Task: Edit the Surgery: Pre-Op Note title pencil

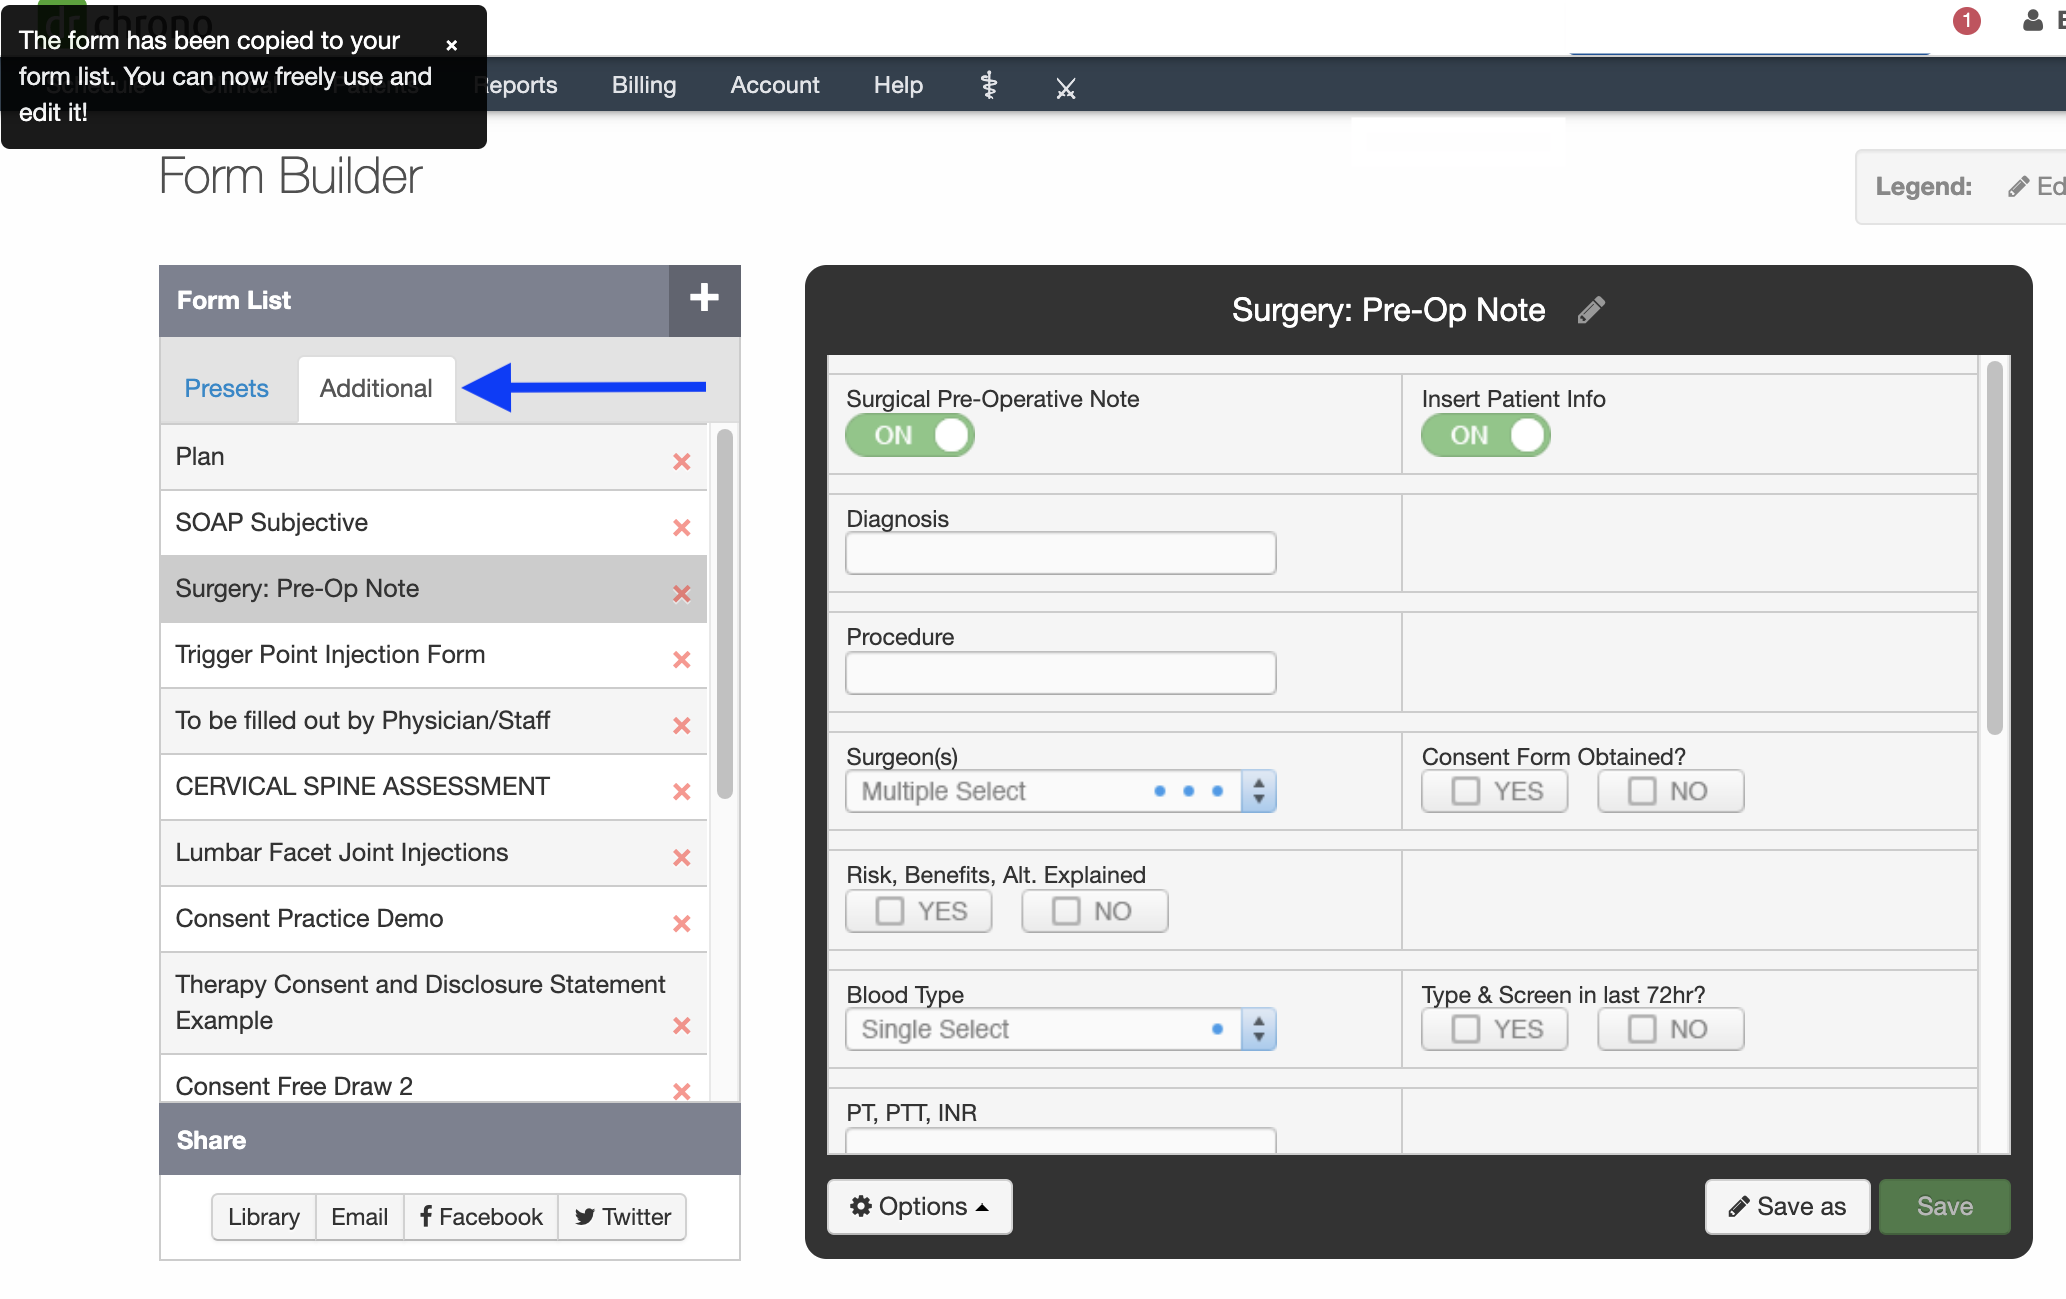Action: [x=1591, y=310]
